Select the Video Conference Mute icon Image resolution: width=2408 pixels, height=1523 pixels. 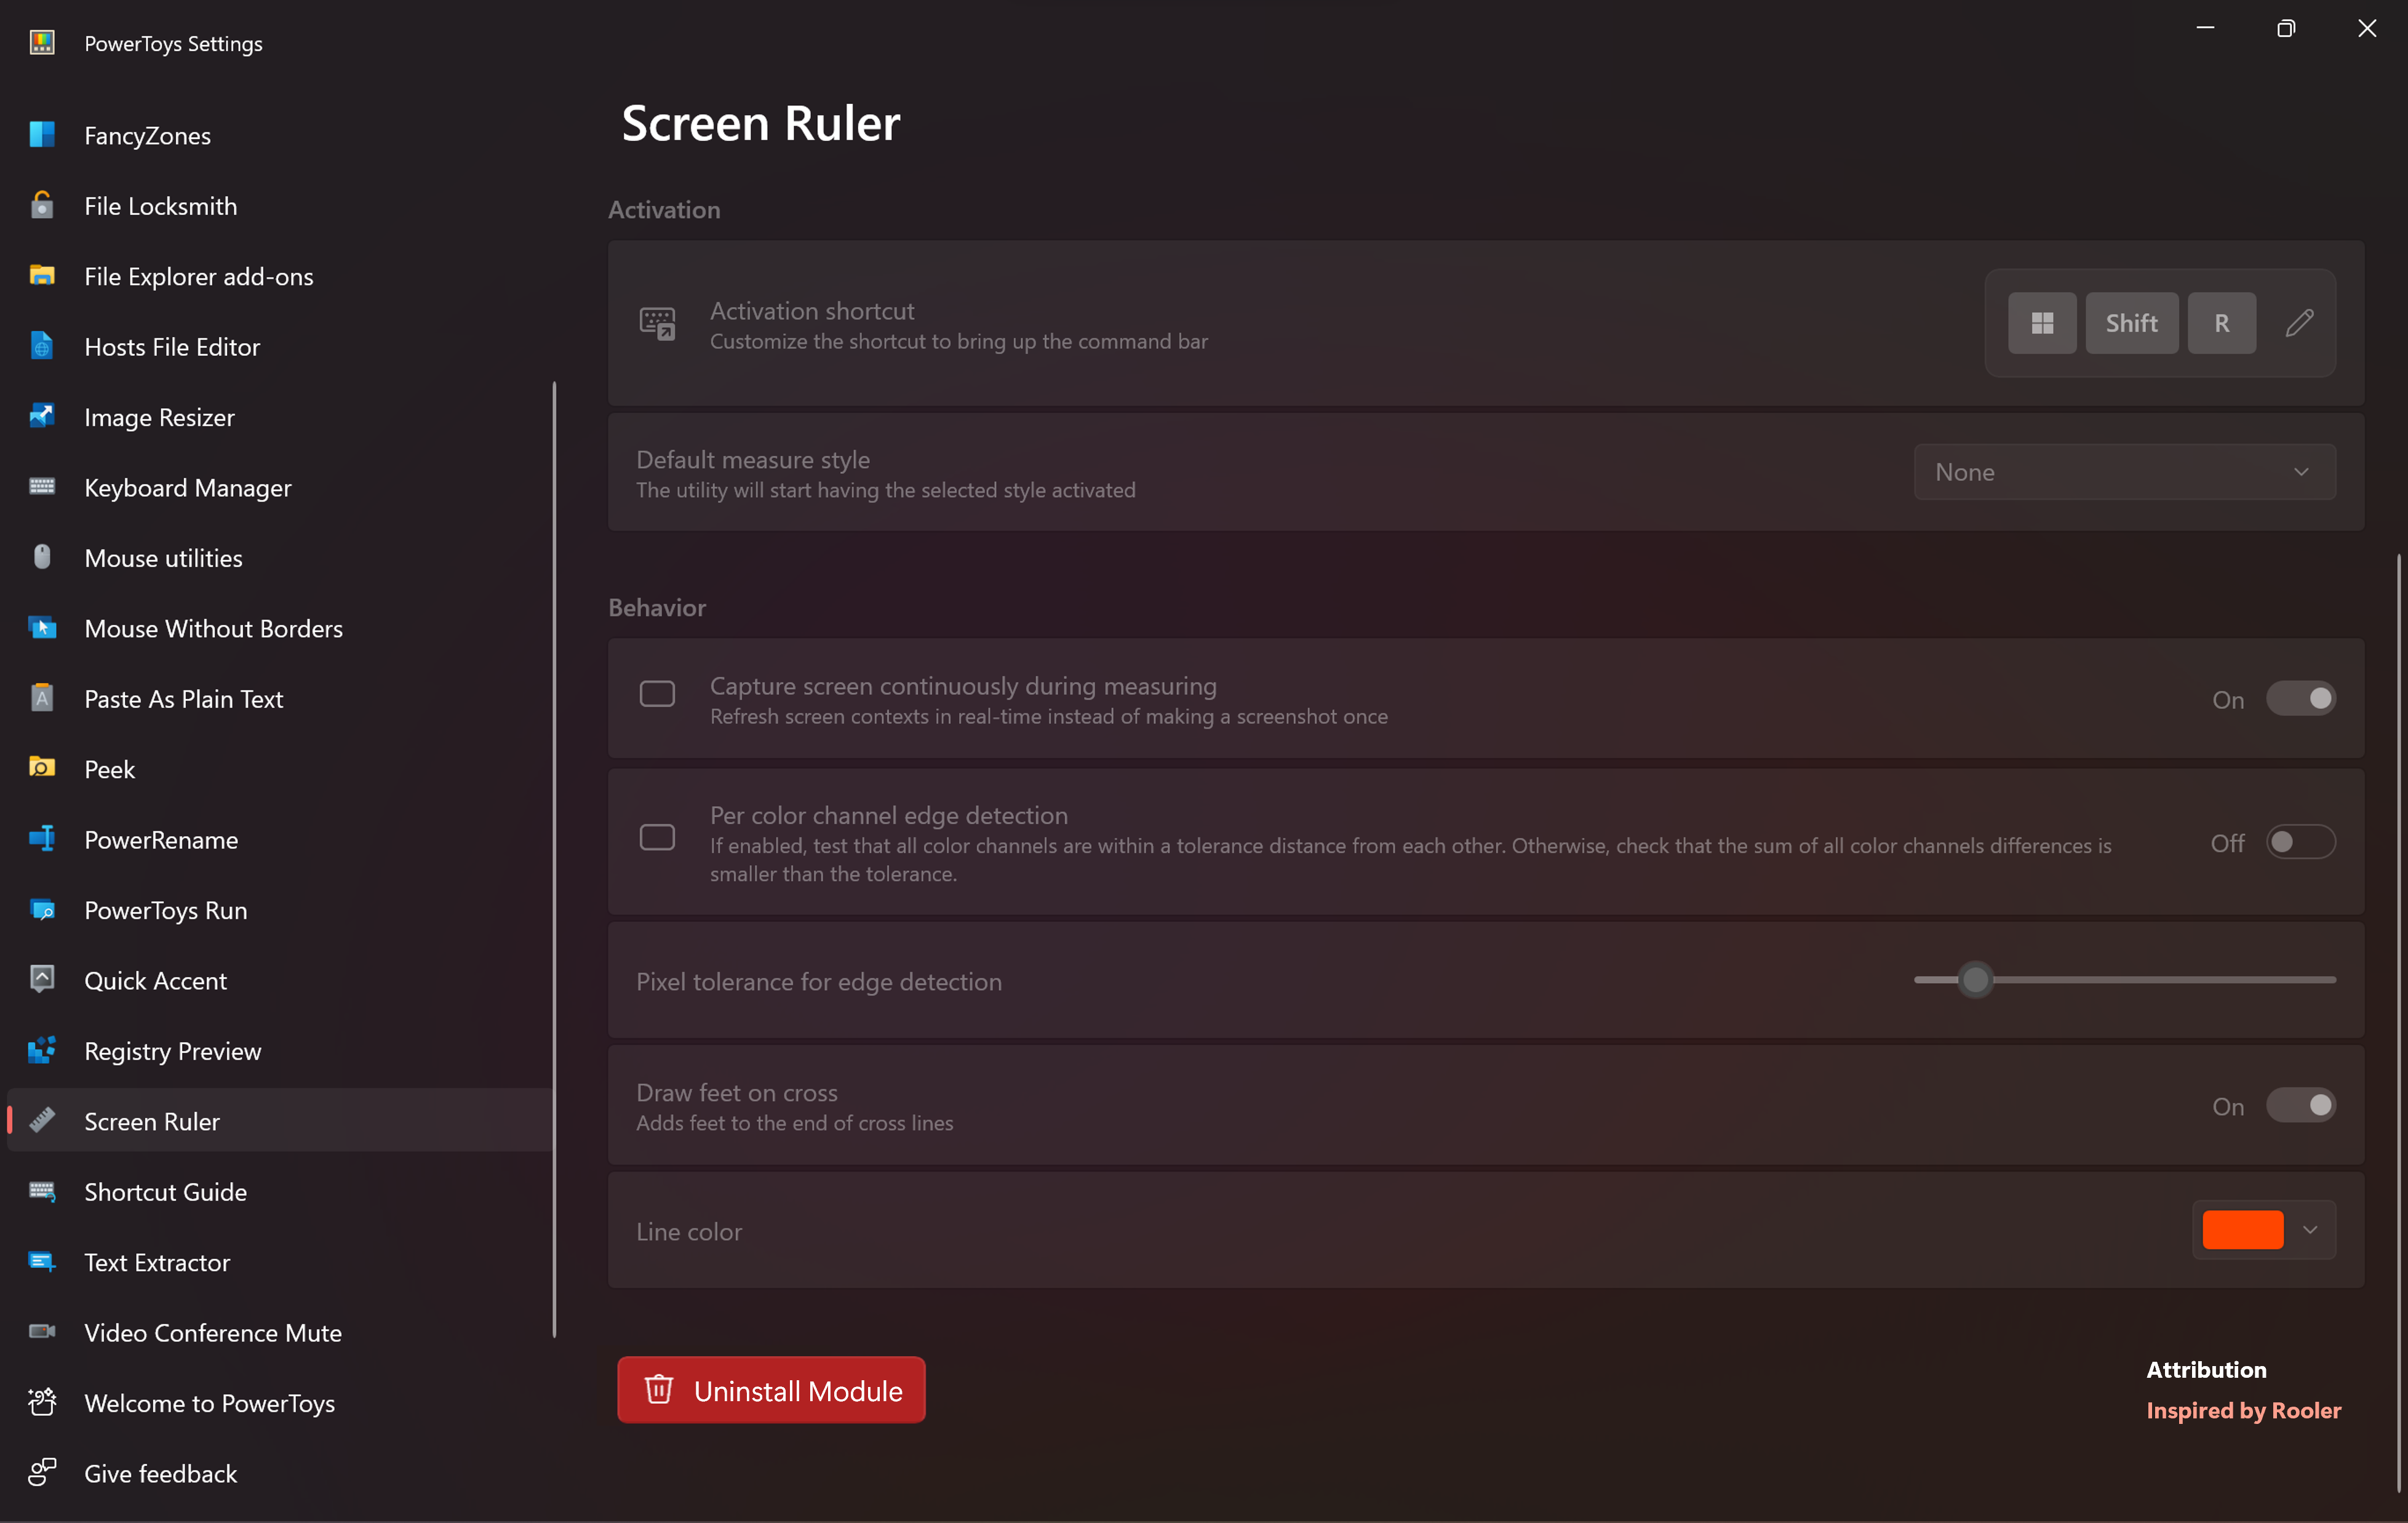(x=41, y=1332)
